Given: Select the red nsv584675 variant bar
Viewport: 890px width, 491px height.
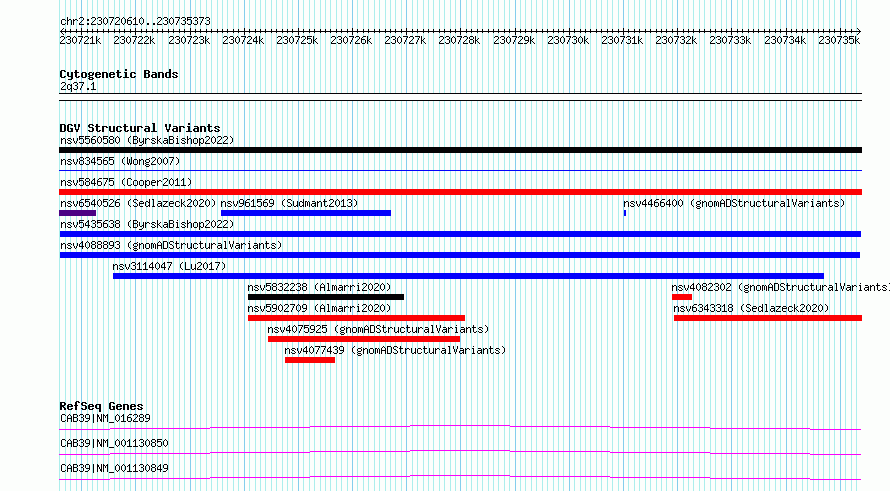Looking at the screenshot, I should [x=460, y=192].
